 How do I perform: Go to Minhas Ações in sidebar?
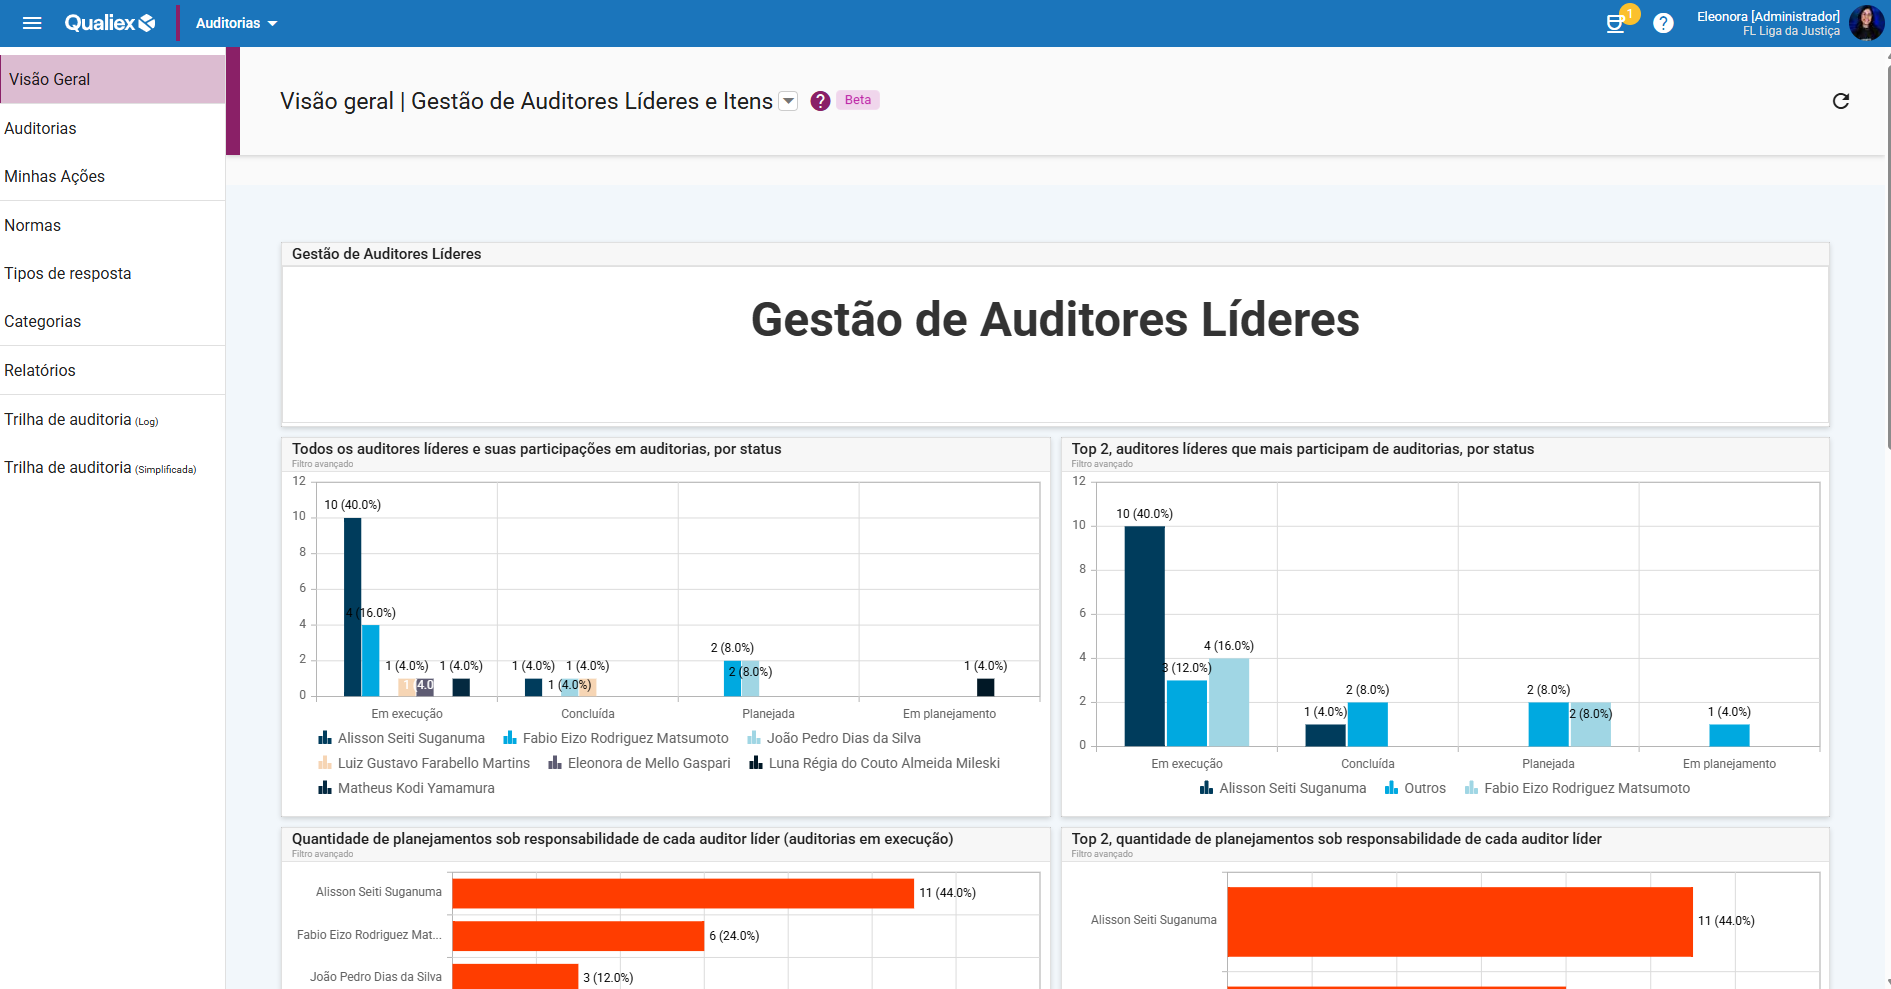(55, 176)
